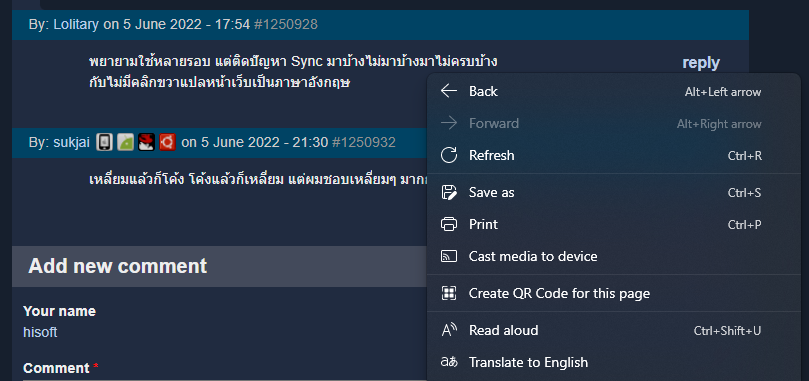This screenshot has width=809, height=381.
Task: Open comment permalink #1250932
Action: pyautogui.click(x=364, y=142)
